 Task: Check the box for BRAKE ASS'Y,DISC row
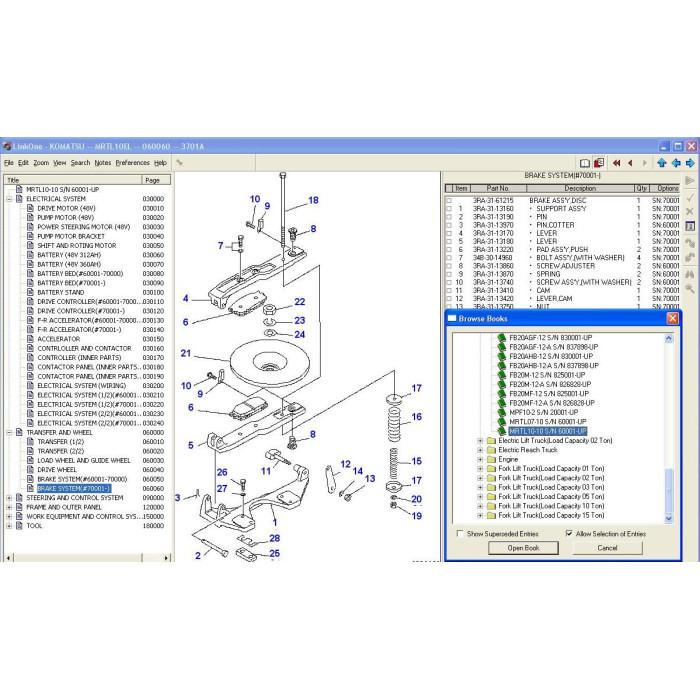pyautogui.click(x=449, y=201)
